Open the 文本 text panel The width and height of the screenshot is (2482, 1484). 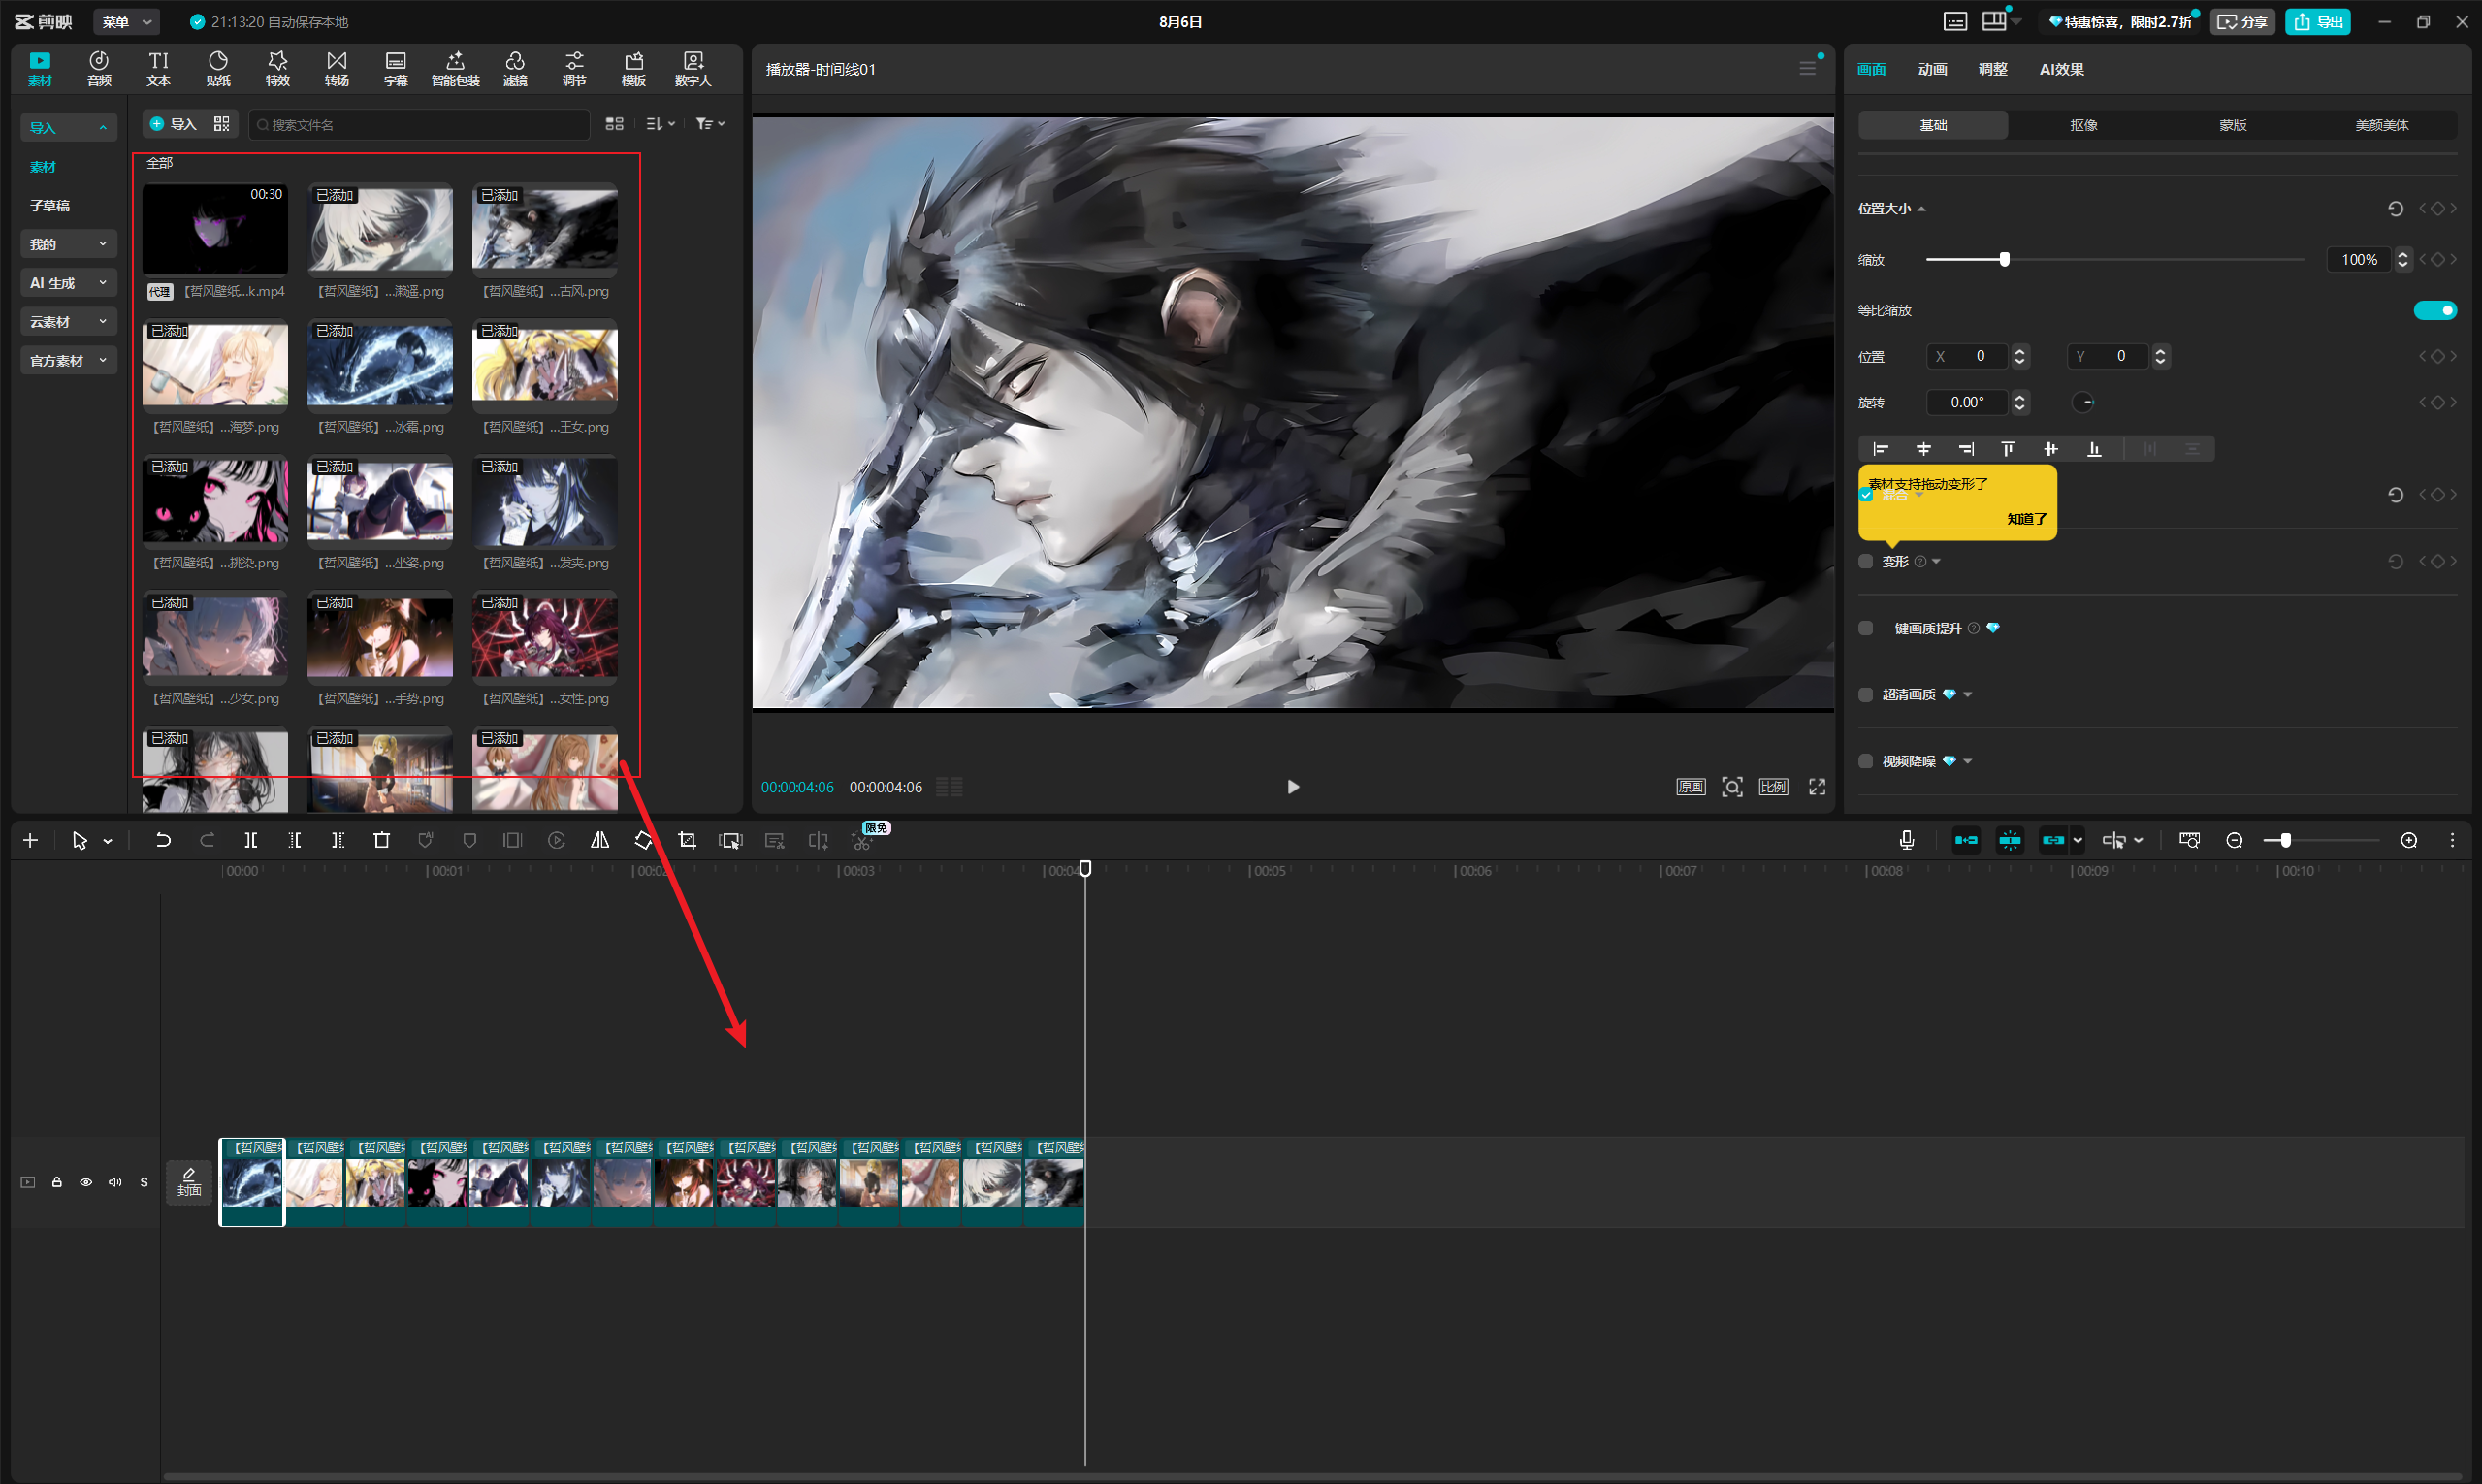[158, 68]
